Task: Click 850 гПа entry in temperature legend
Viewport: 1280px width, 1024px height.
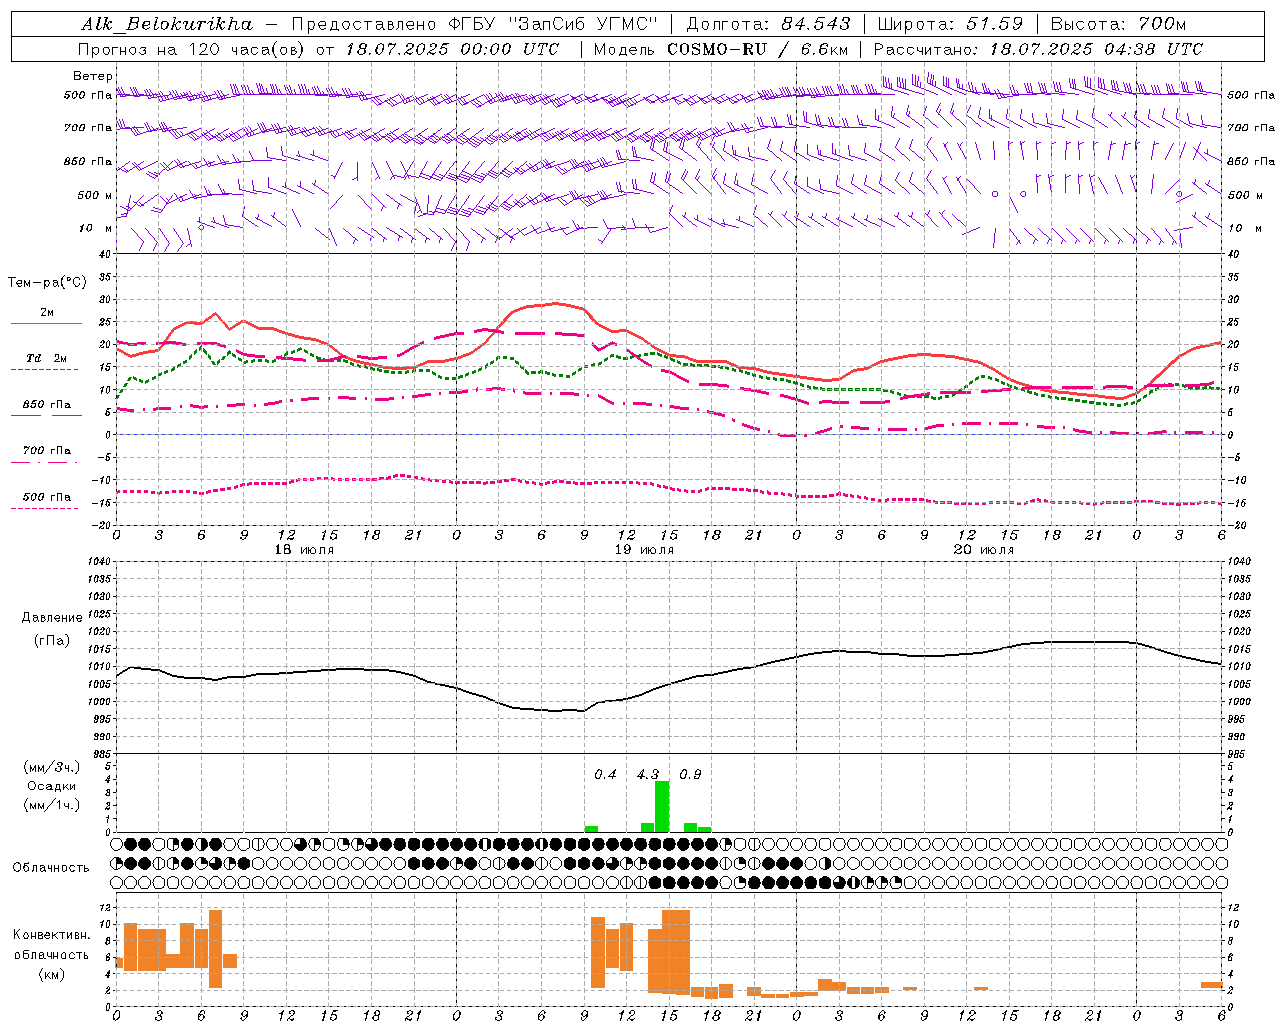Action: tap(47, 405)
